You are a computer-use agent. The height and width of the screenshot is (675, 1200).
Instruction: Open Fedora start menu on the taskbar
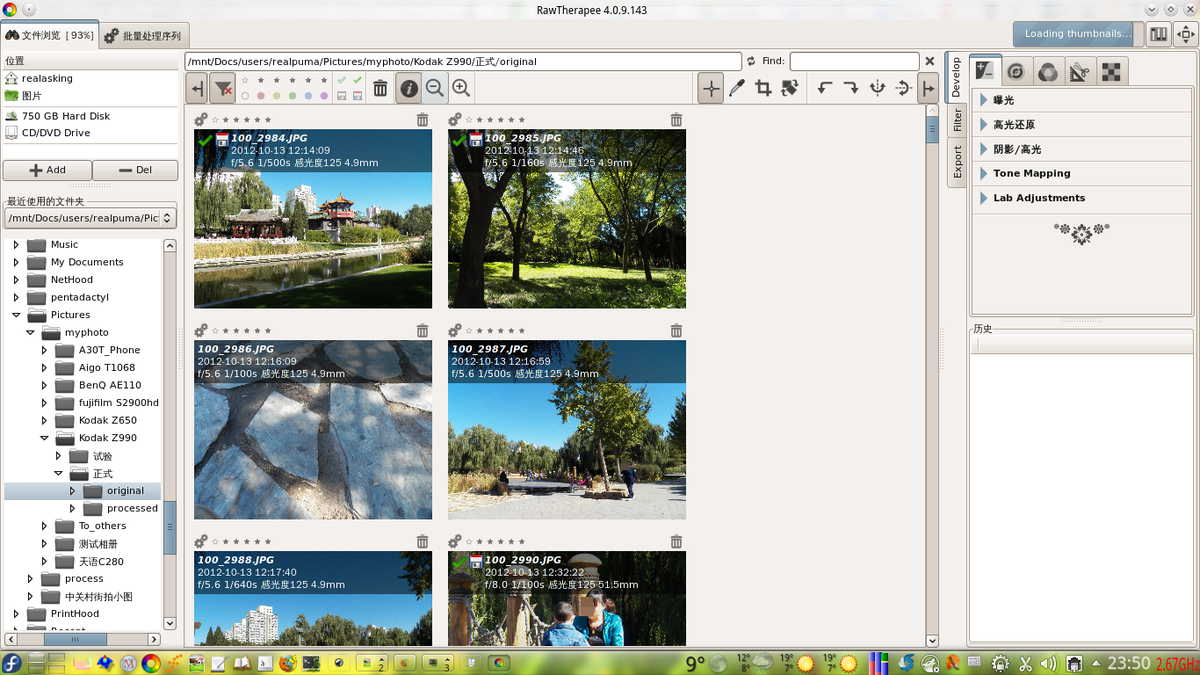point(12,663)
